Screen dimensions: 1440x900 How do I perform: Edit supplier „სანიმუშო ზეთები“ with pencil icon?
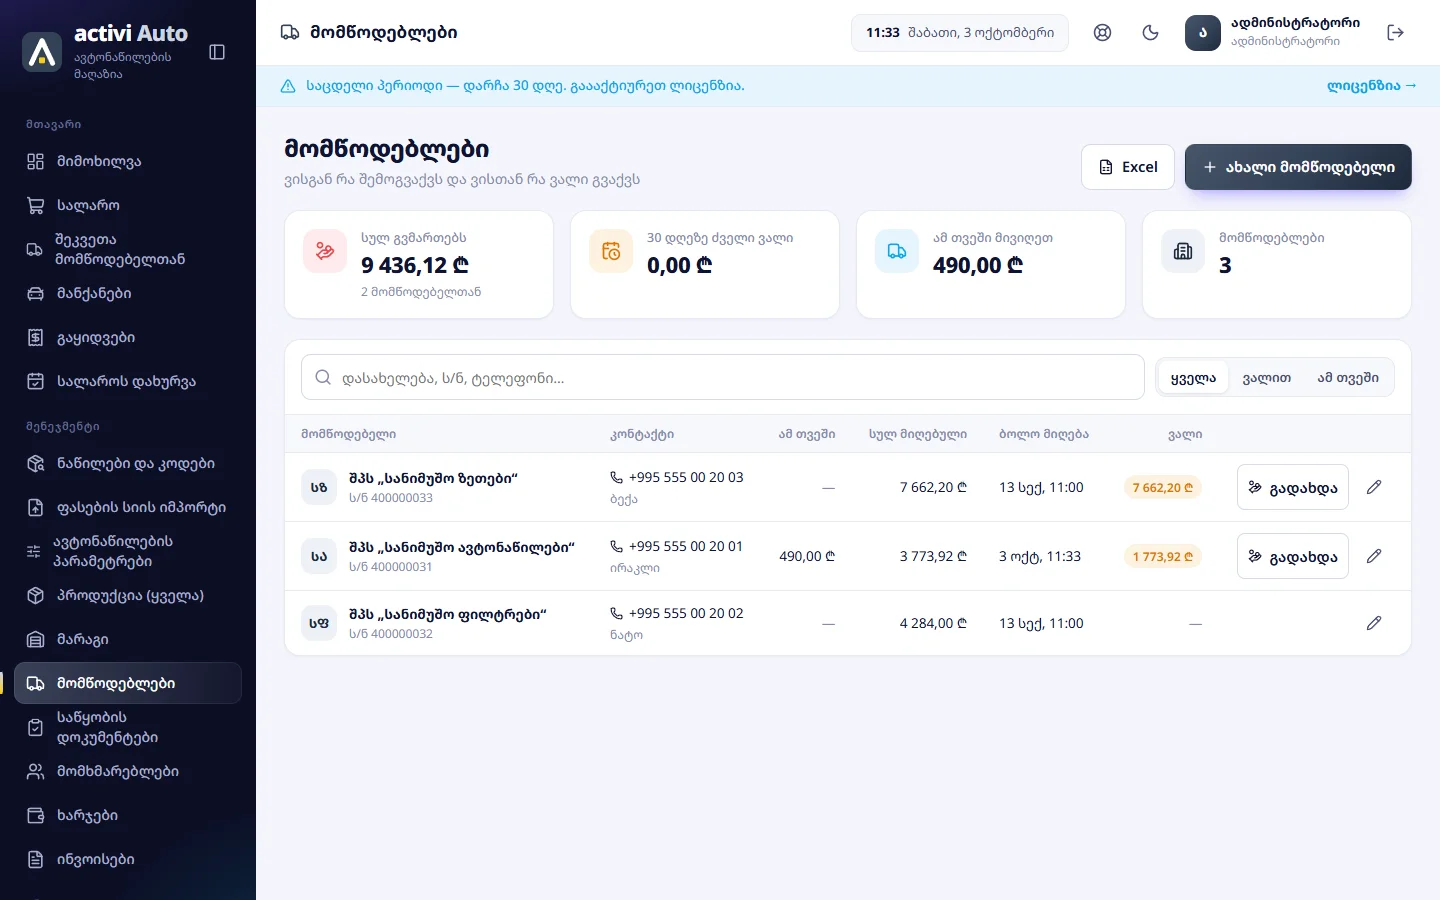[1374, 487]
